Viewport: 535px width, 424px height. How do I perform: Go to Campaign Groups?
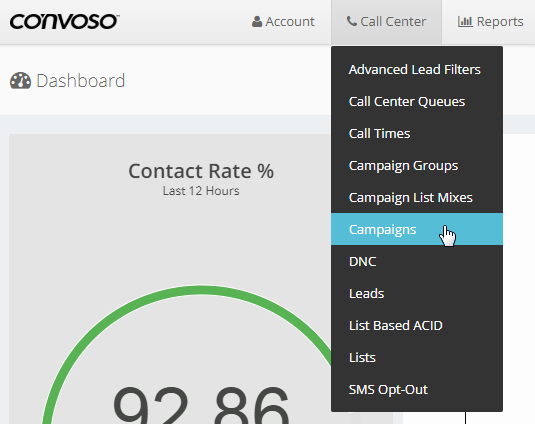point(417,166)
